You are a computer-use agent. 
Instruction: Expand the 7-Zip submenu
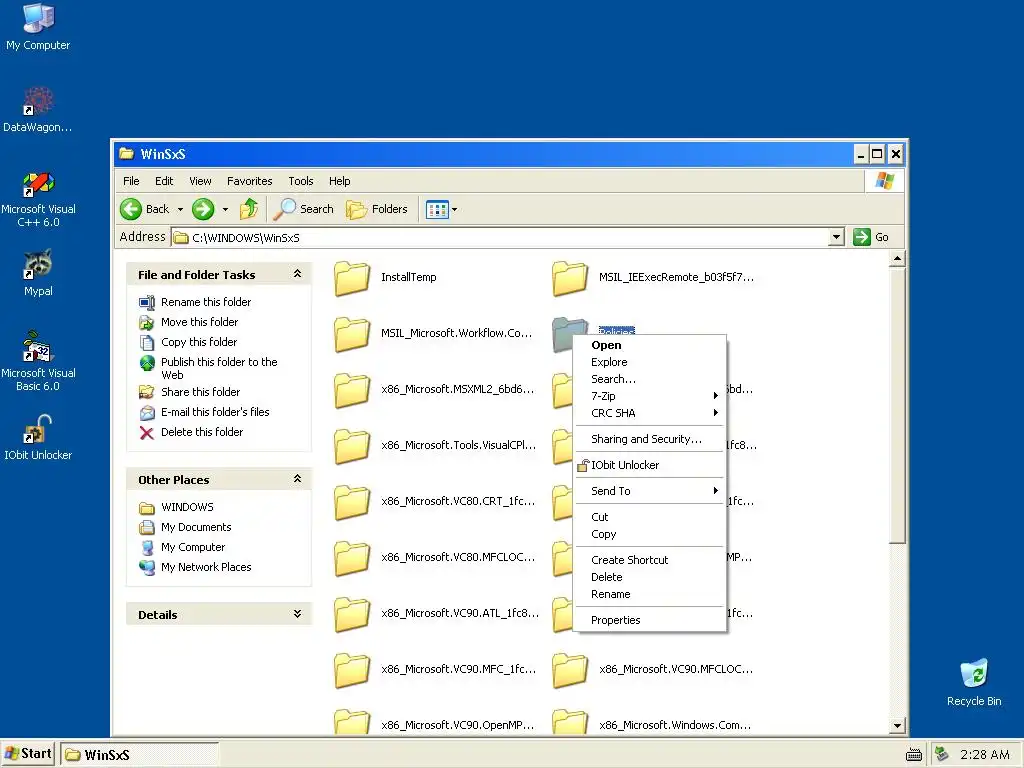pos(650,396)
